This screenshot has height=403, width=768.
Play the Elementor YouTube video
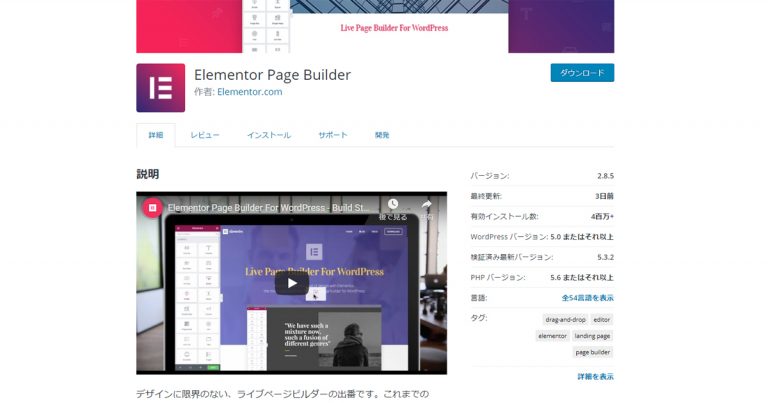click(292, 283)
